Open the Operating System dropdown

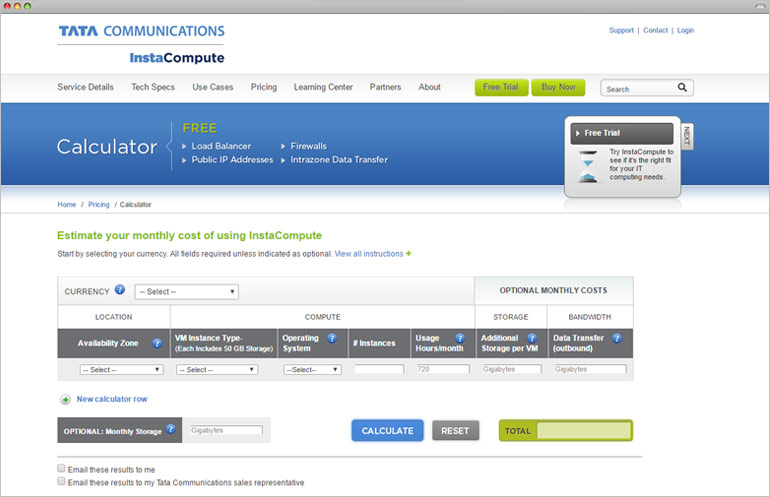(312, 369)
